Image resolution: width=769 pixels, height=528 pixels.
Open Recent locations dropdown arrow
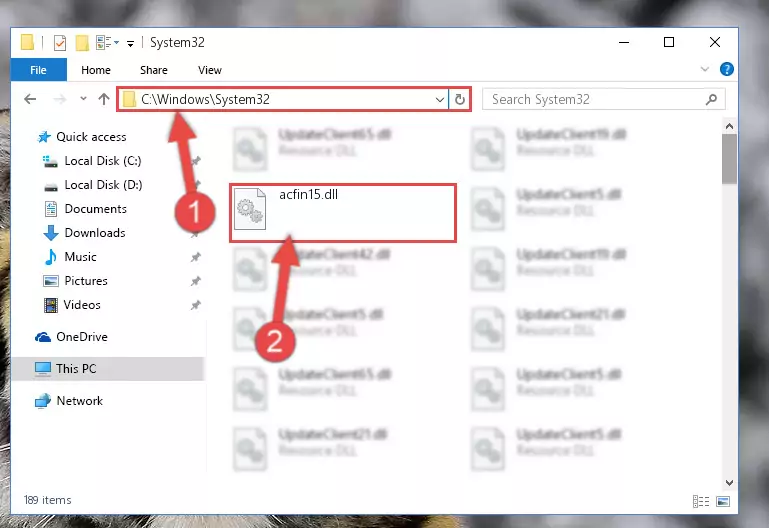pyautogui.click(x=83, y=99)
